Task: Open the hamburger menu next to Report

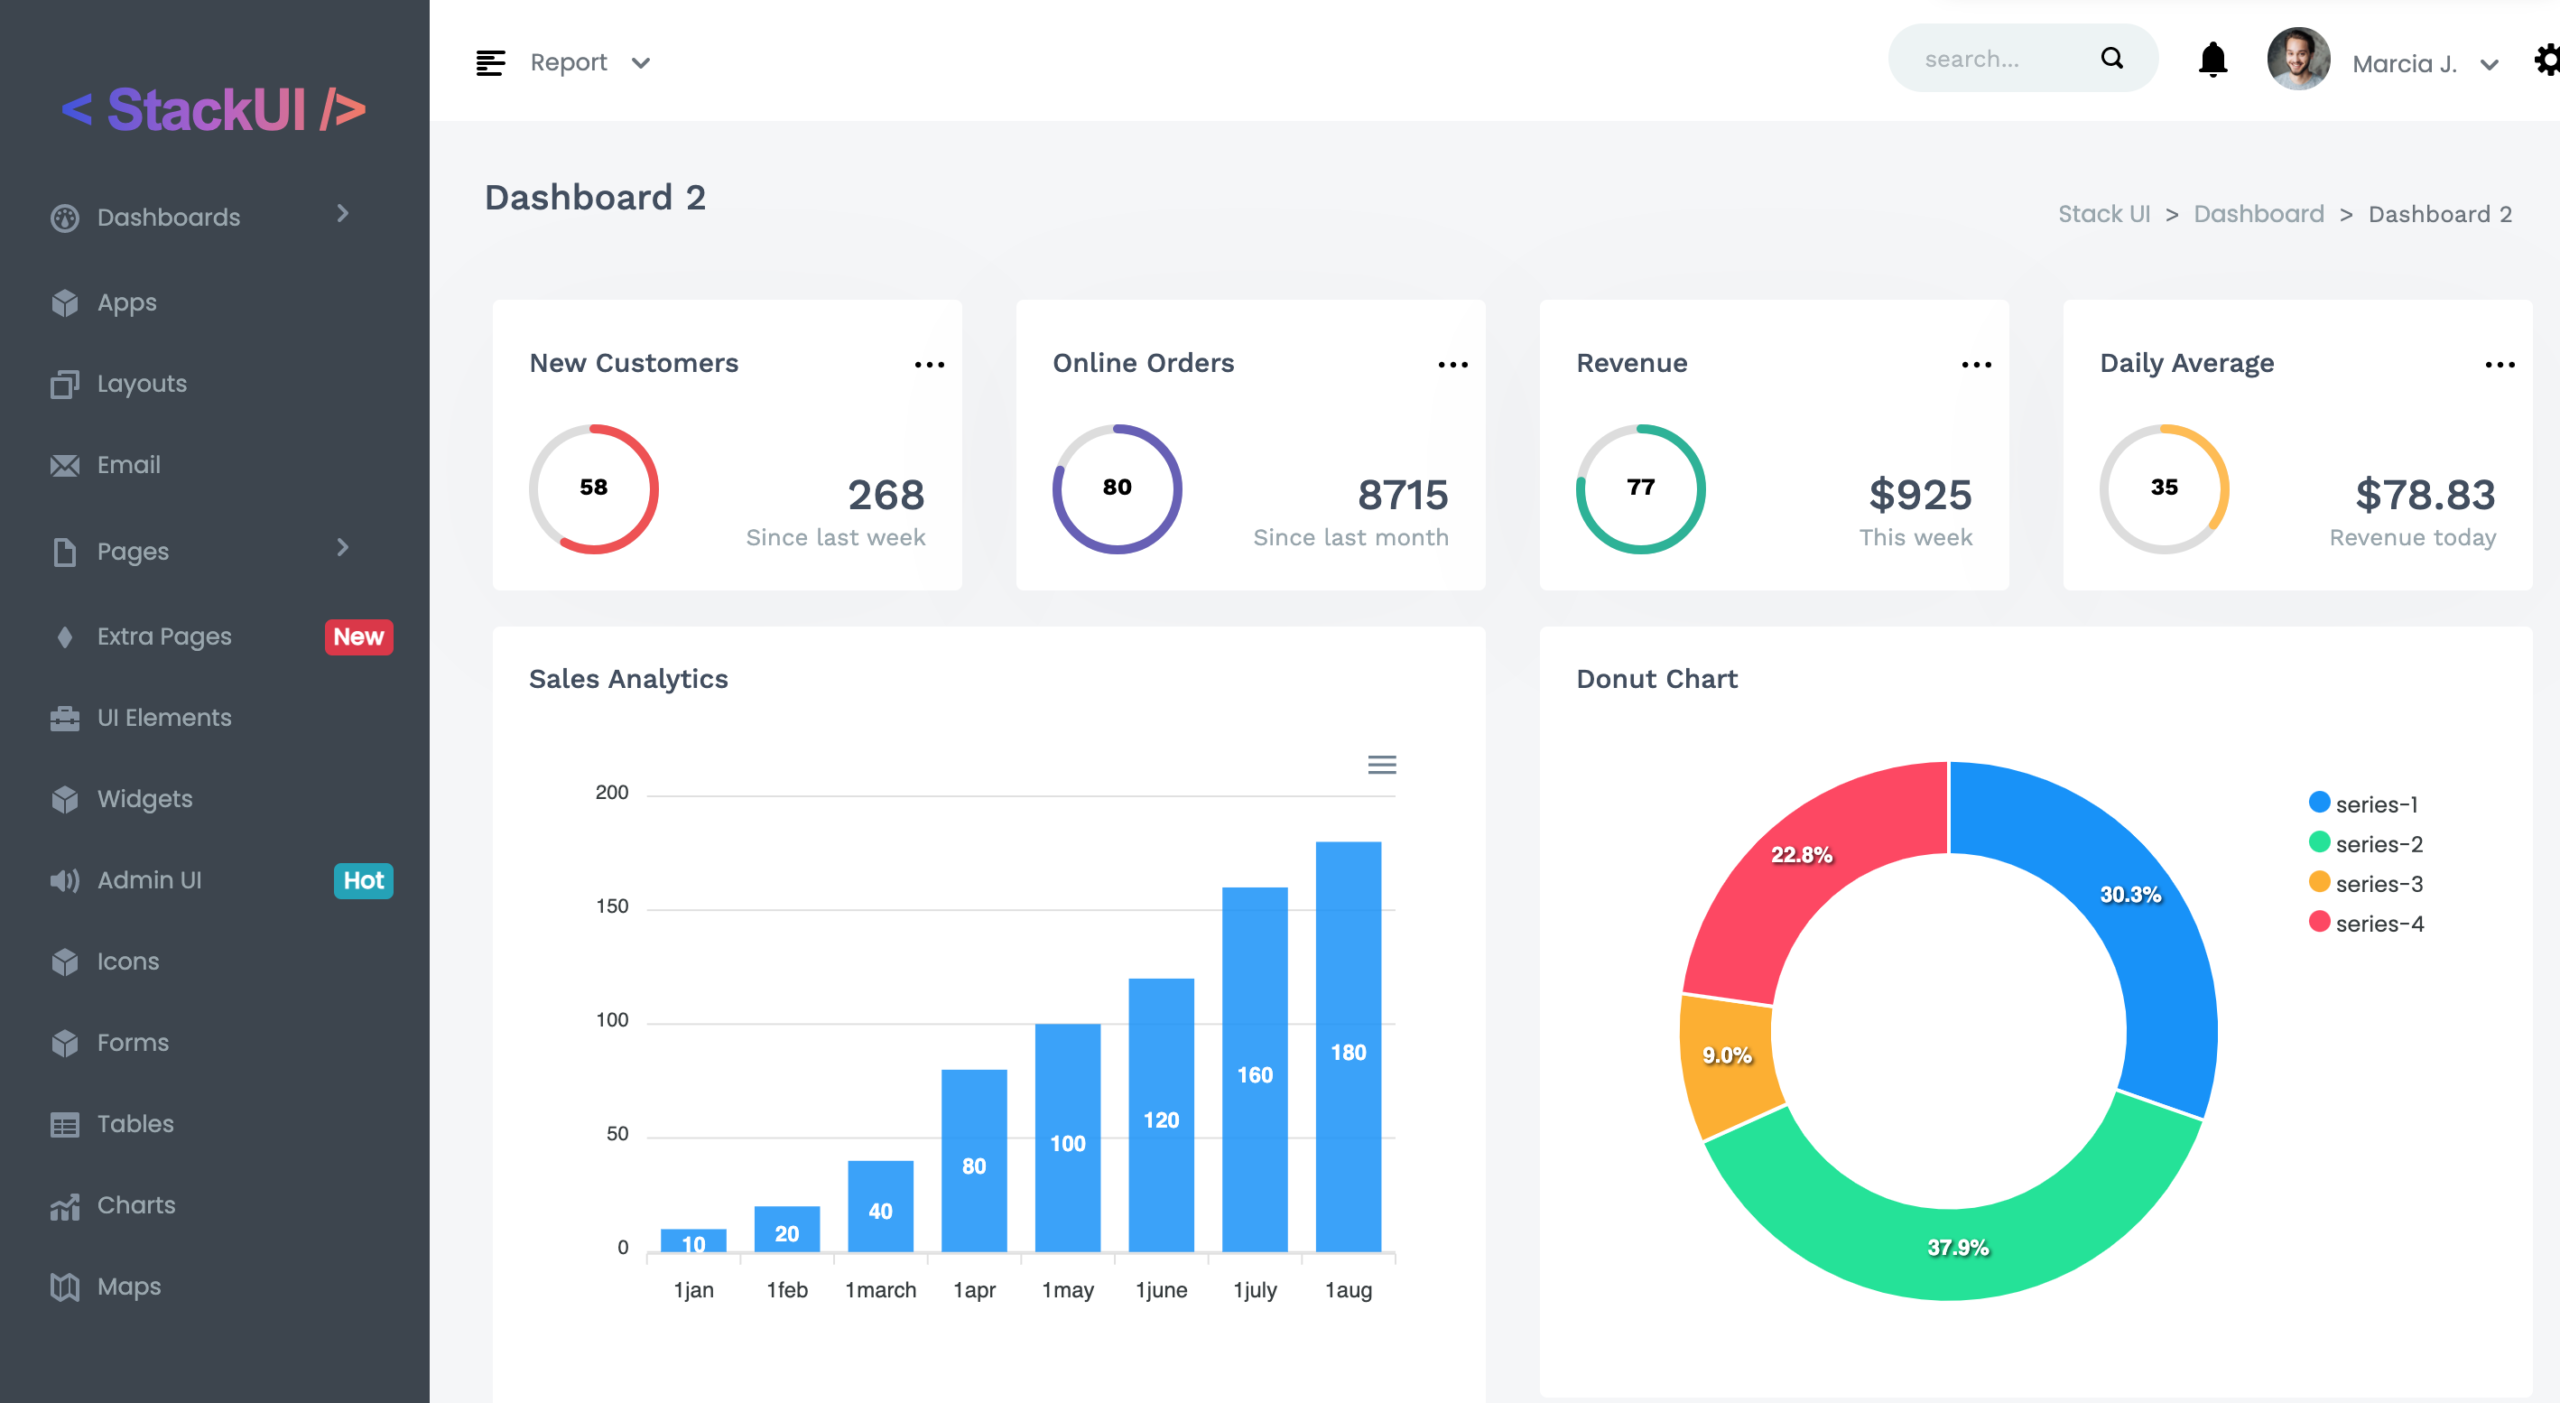Action: pyautogui.click(x=490, y=62)
